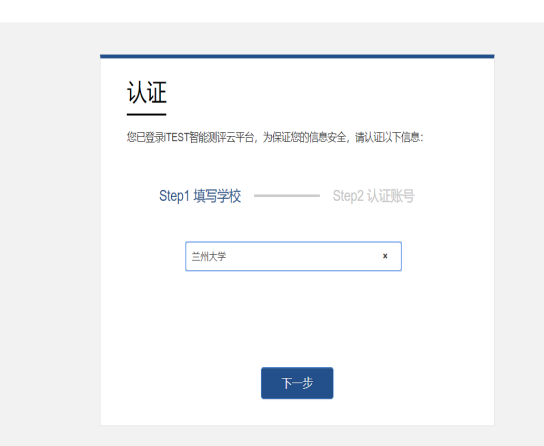Focus the 兰州大学 school input field

tap(294, 256)
